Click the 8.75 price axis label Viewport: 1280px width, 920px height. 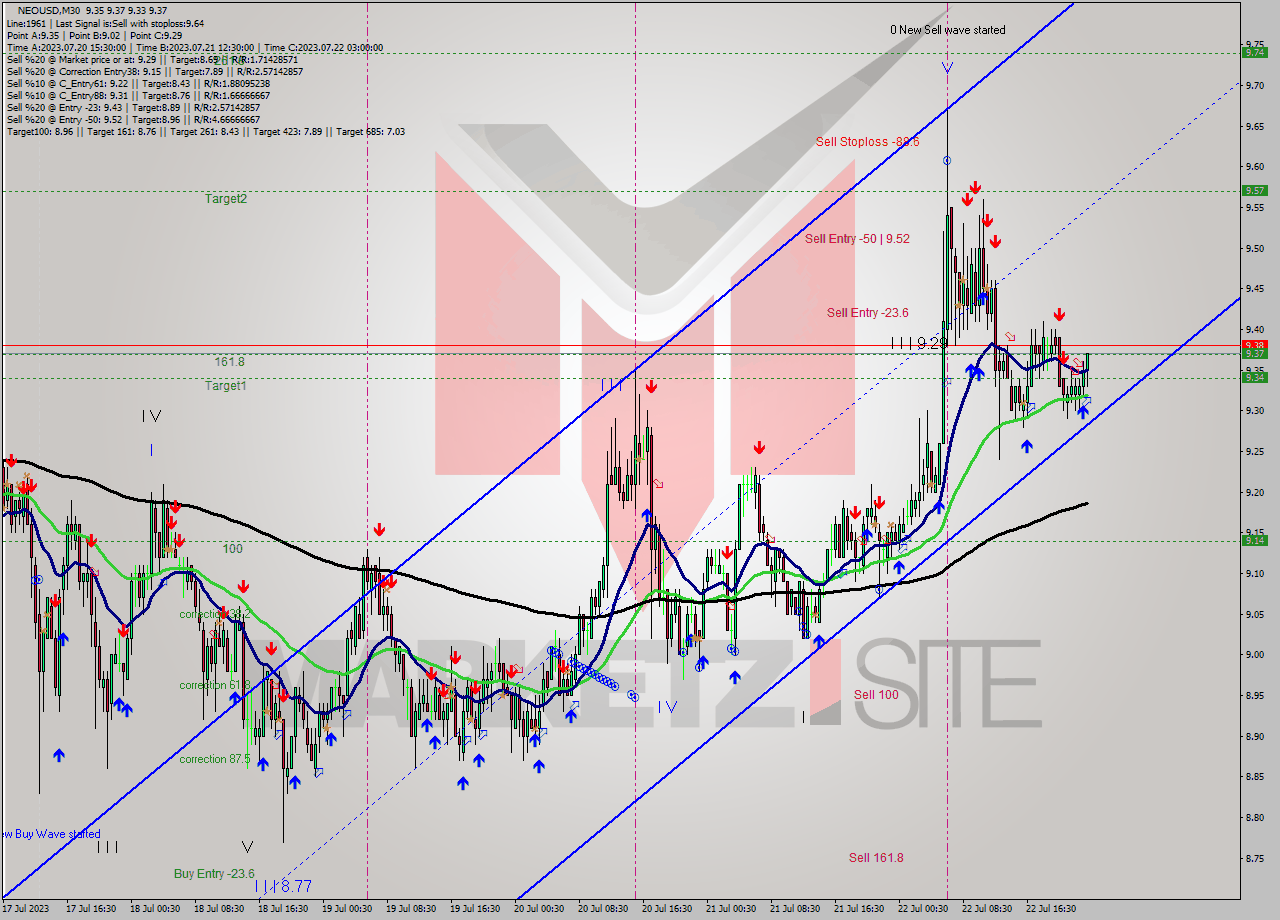tap(1257, 858)
